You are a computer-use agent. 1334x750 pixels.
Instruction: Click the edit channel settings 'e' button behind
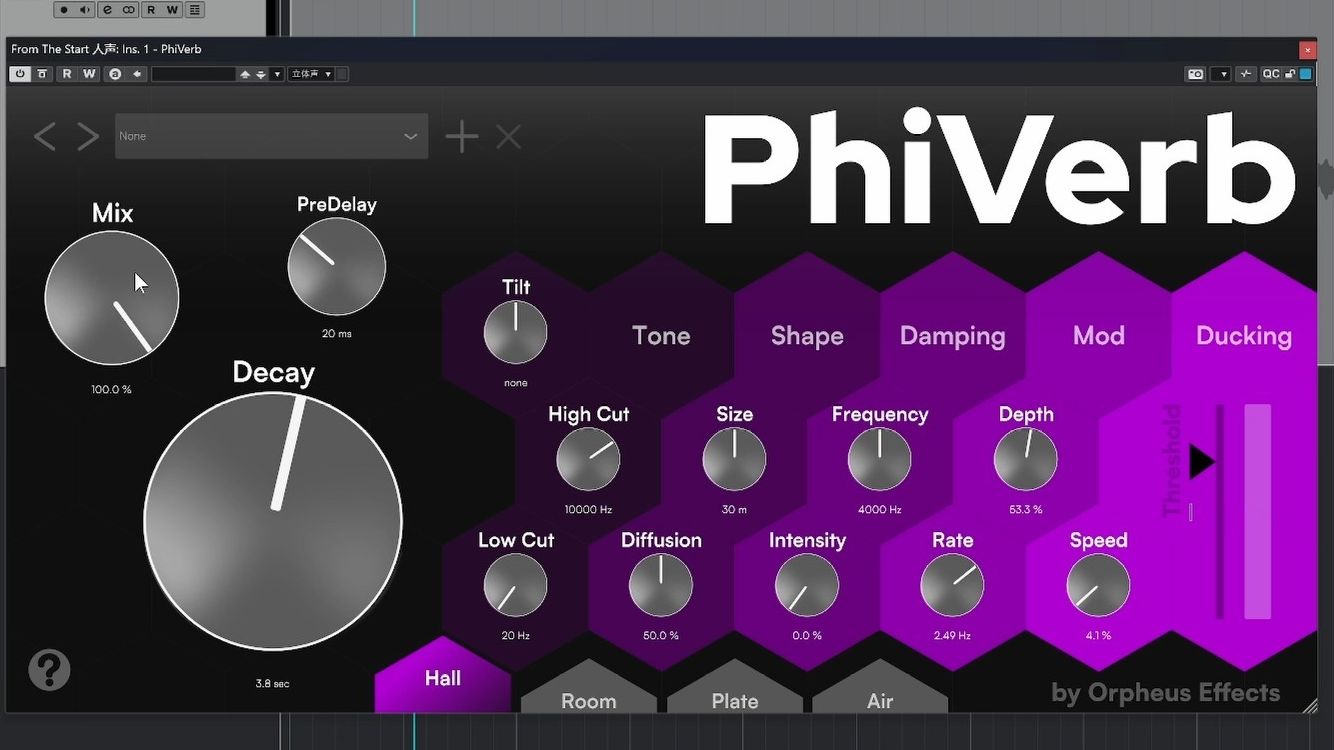pos(107,10)
